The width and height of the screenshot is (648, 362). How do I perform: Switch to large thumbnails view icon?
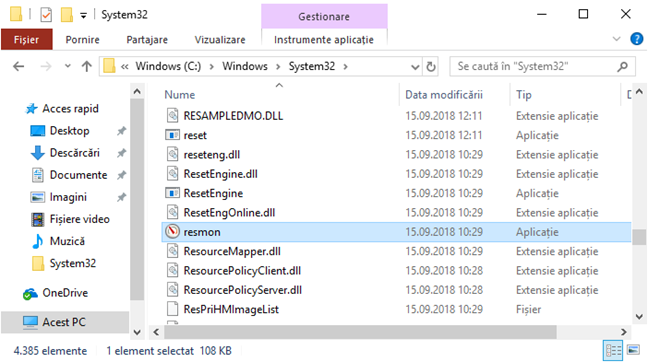pyautogui.click(x=633, y=350)
